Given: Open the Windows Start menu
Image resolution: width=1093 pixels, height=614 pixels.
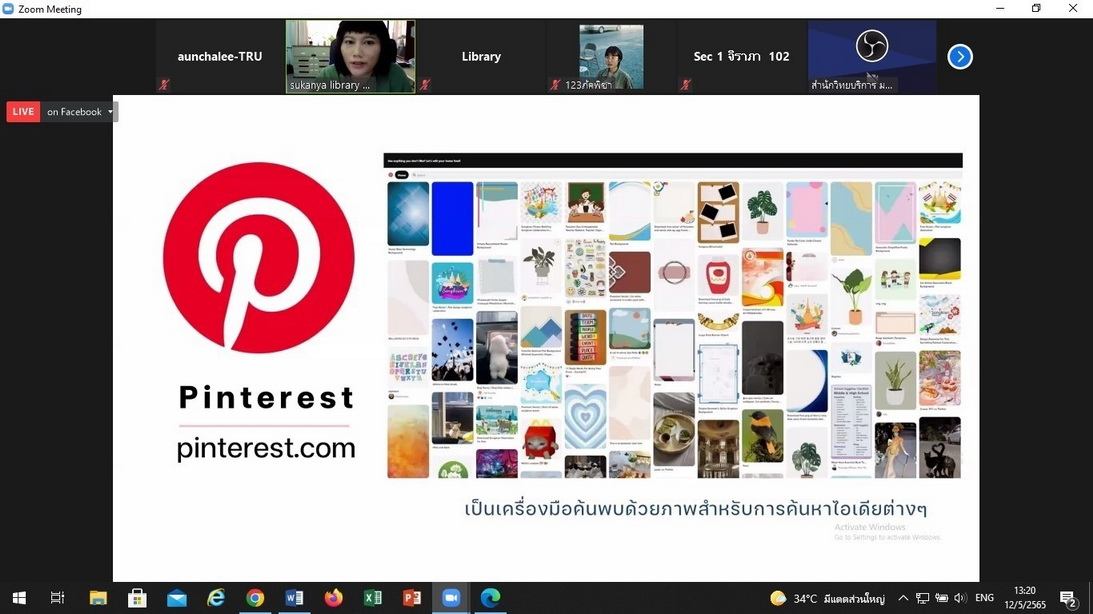Looking at the screenshot, I should (20, 598).
